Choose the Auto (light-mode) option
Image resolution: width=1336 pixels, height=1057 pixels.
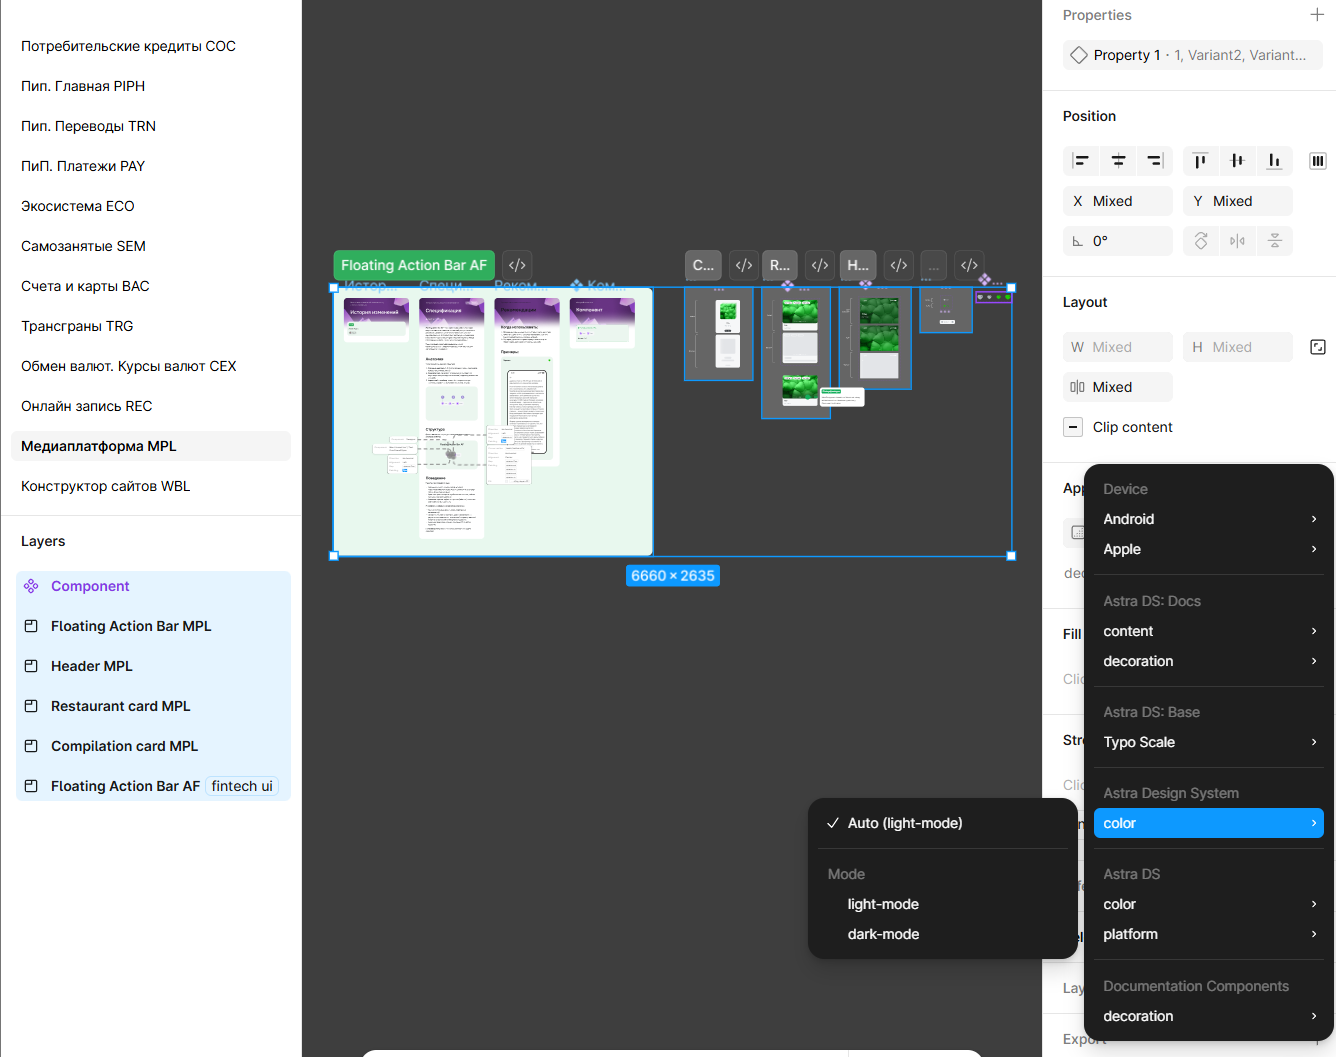click(x=943, y=823)
